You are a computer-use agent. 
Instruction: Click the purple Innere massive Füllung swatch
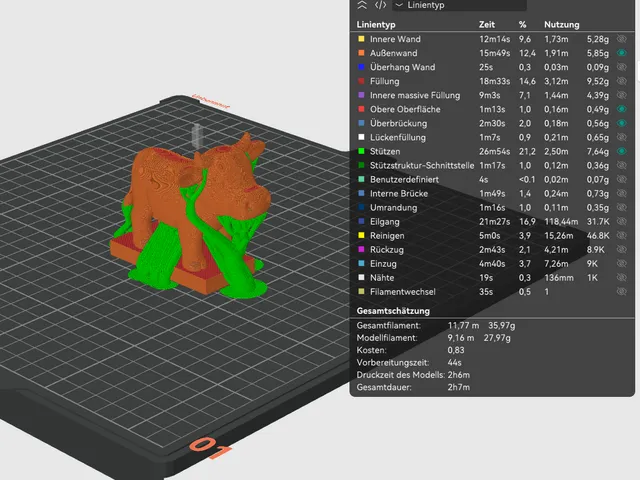click(361, 95)
